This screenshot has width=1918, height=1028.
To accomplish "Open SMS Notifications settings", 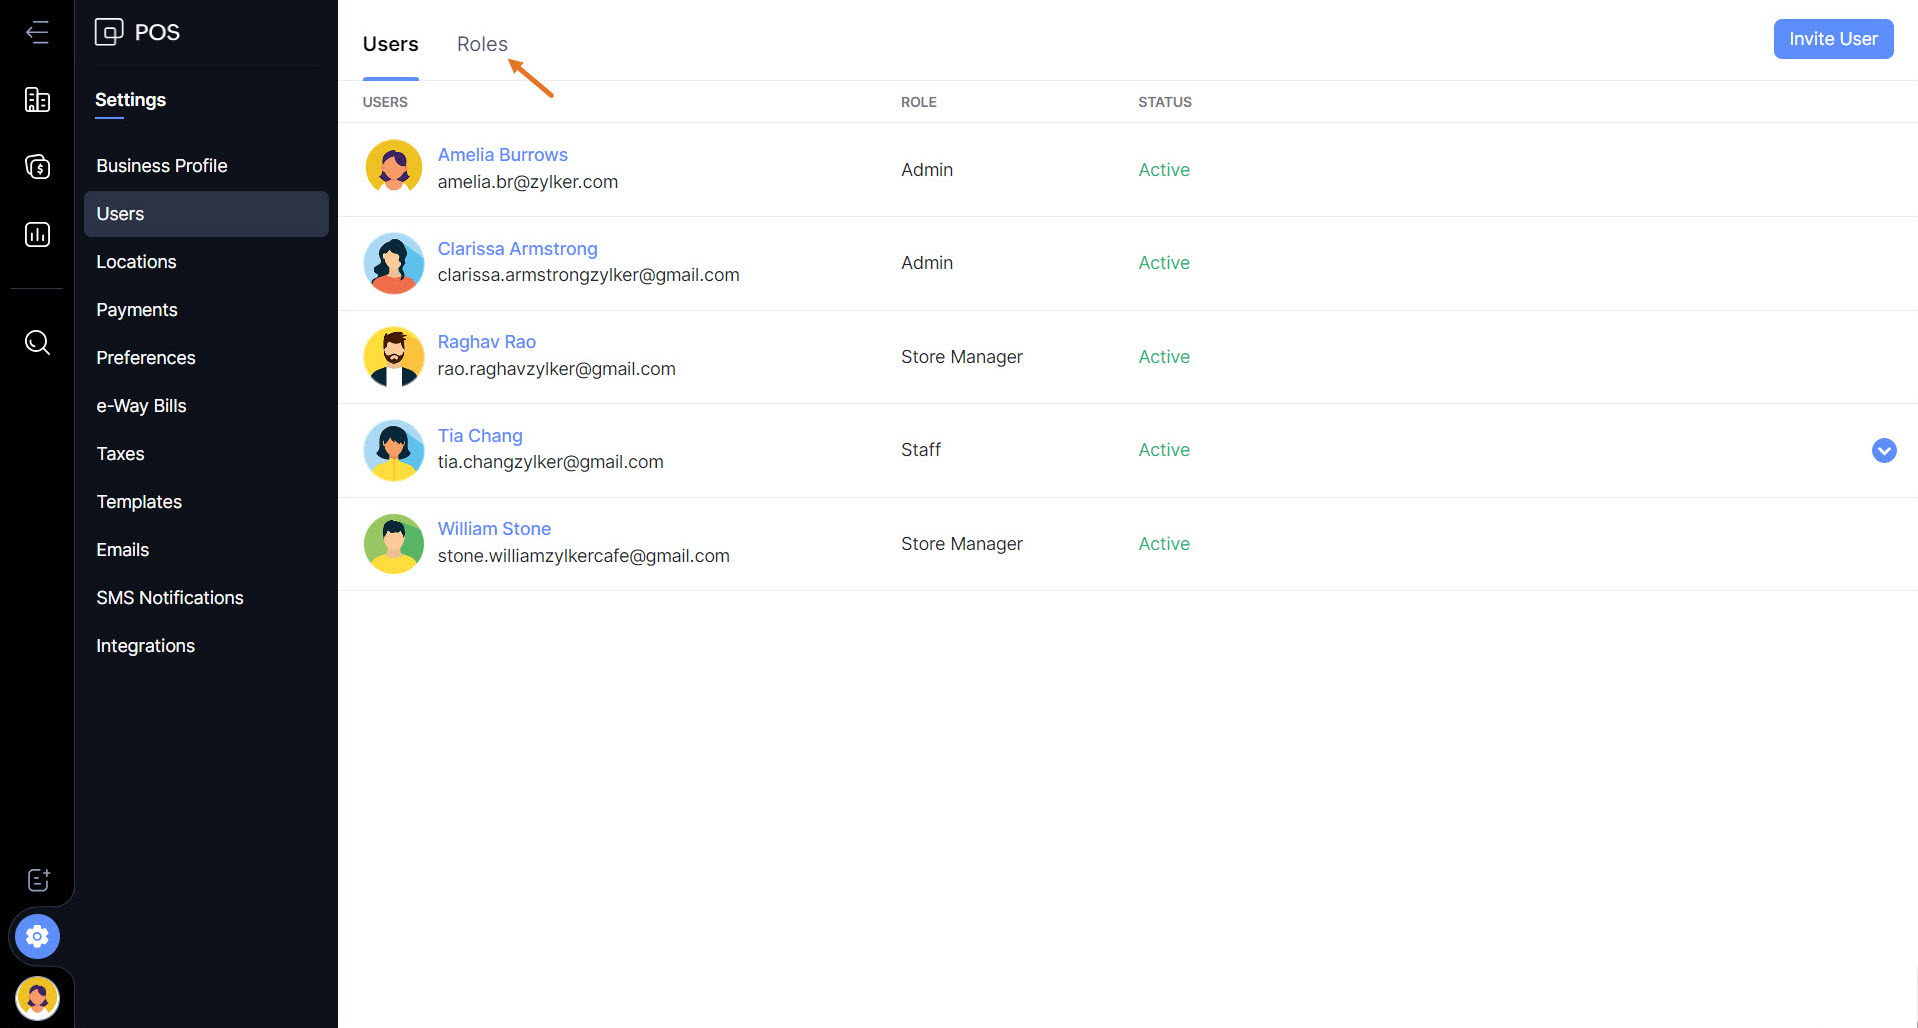I will (170, 598).
